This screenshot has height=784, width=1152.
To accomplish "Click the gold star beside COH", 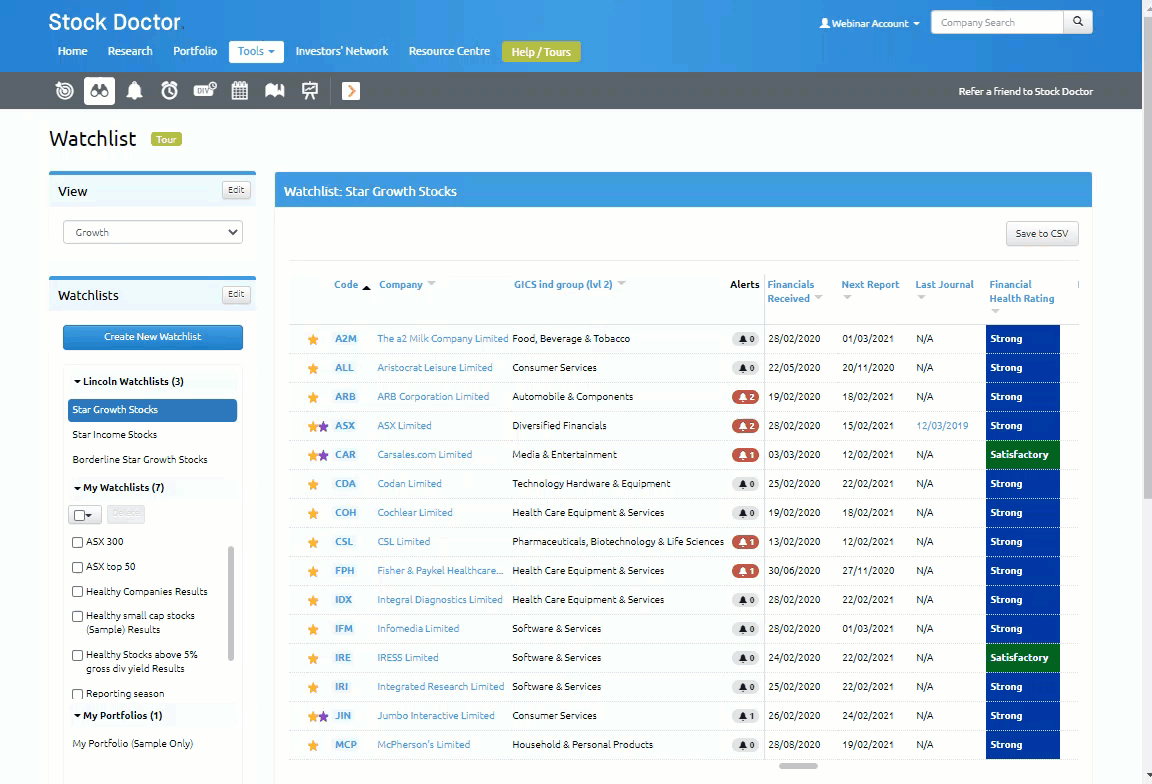I will [313, 514].
